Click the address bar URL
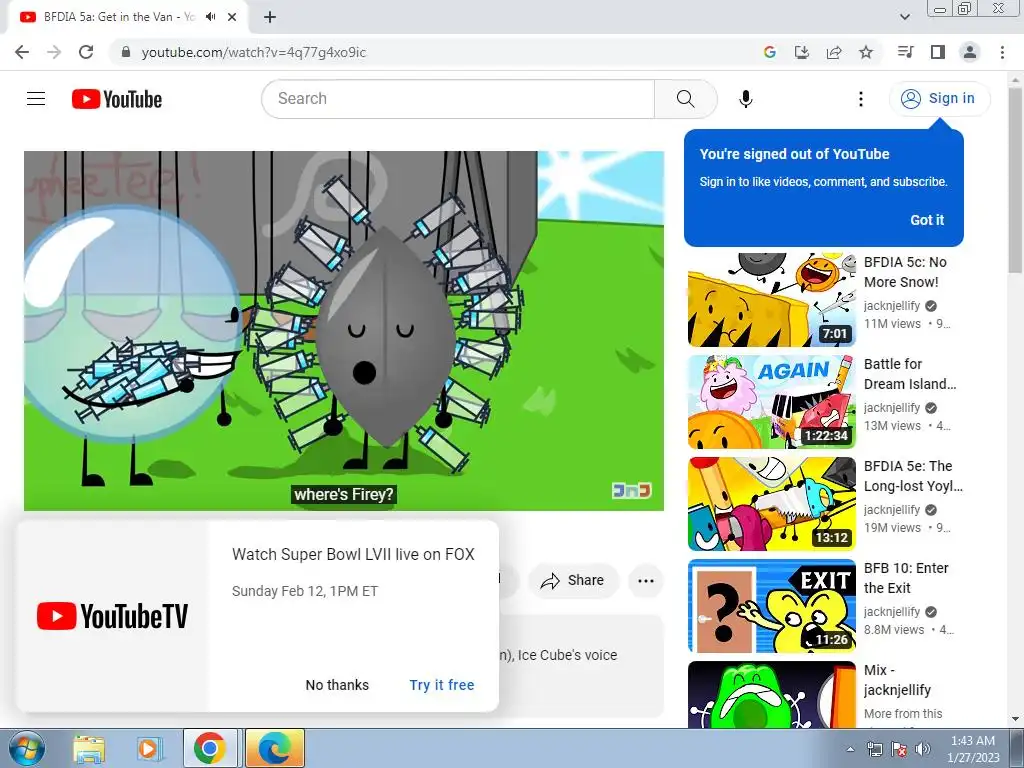Image resolution: width=1024 pixels, height=768 pixels. click(x=253, y=52)
